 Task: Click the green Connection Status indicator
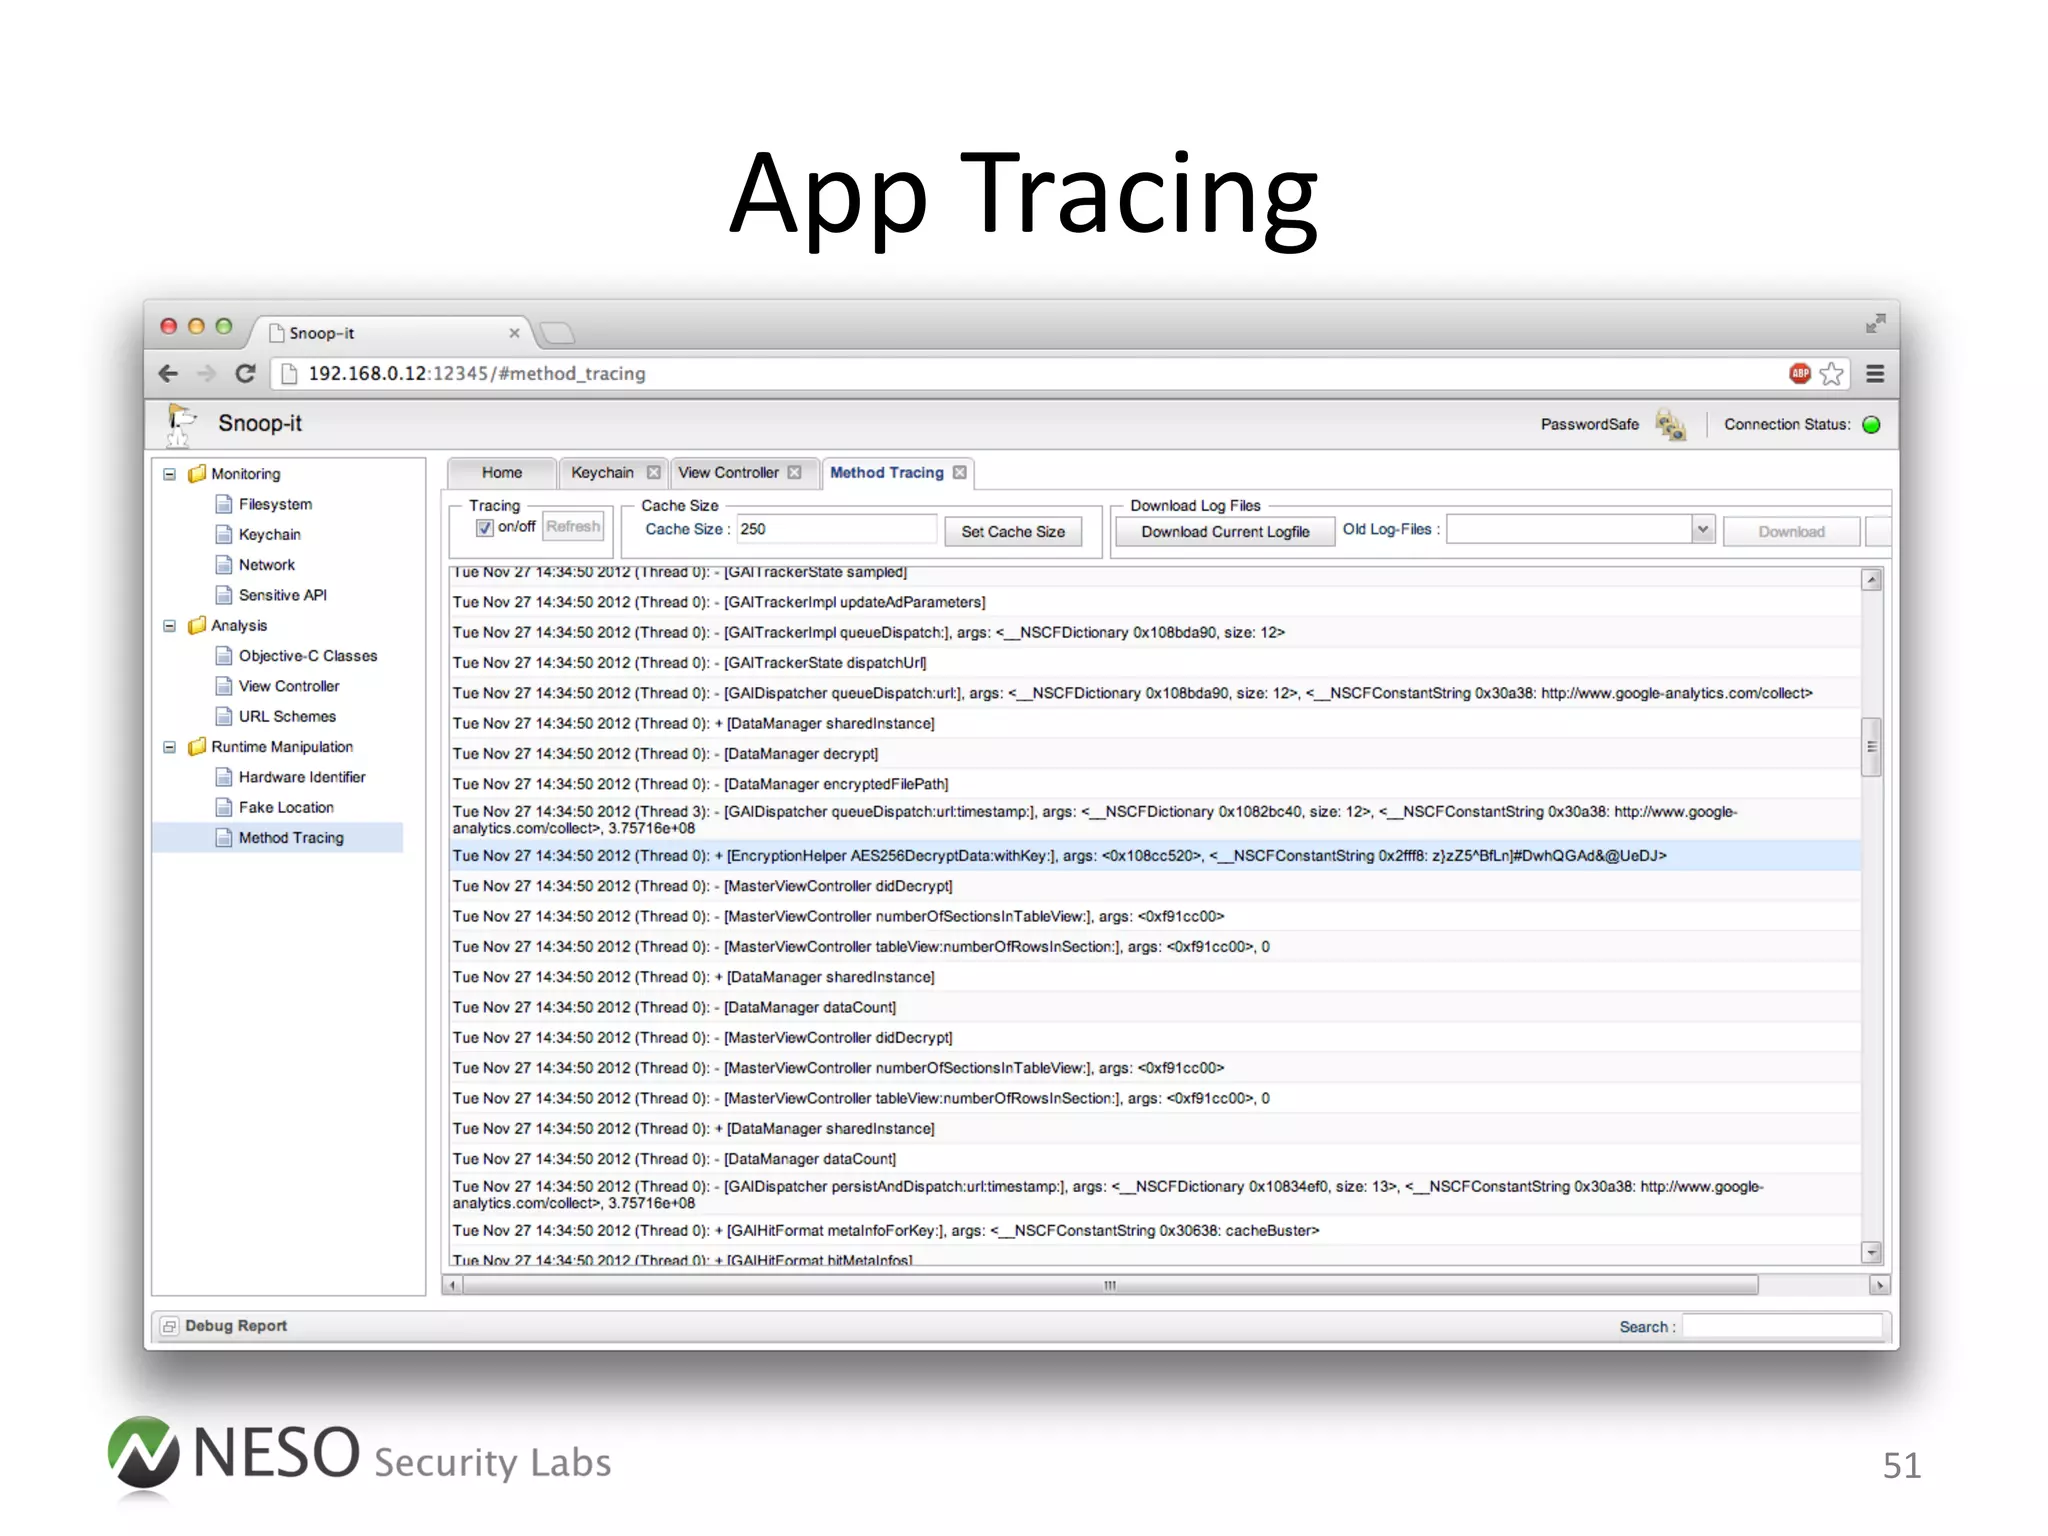click(1872, 424)
